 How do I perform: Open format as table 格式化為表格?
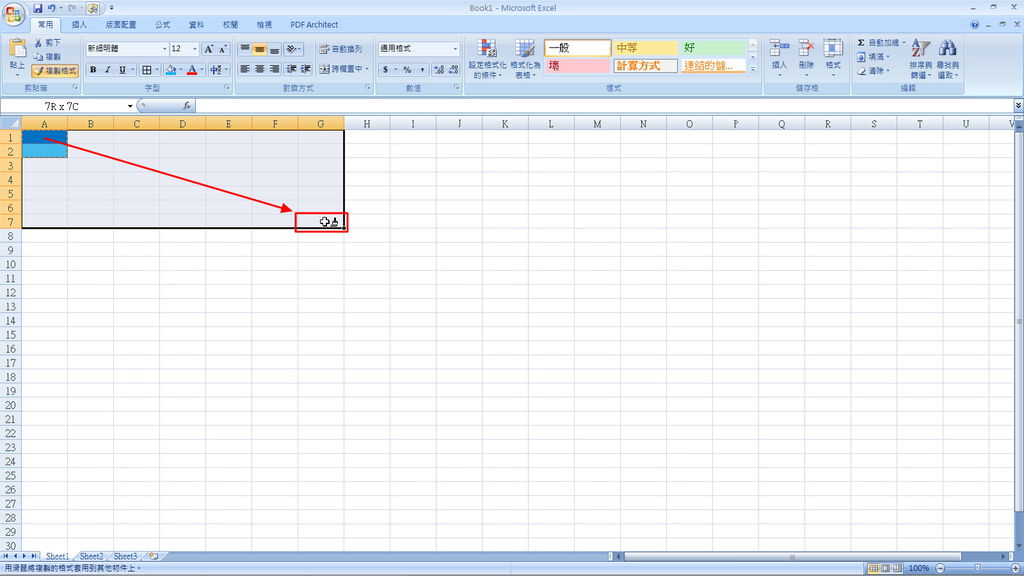click(525, 59)
